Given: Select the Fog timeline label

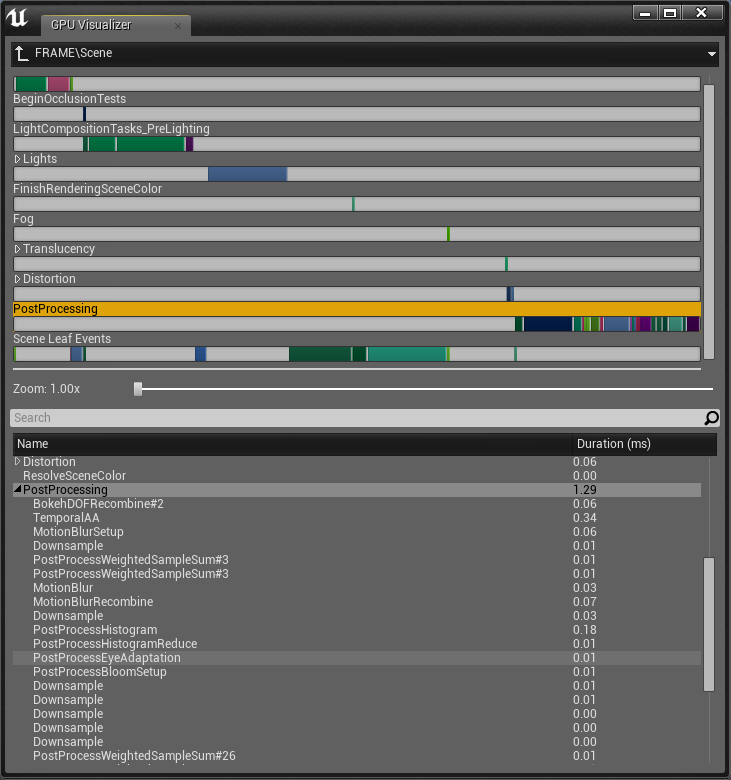Looking at the screenshot, I should (x=23, y=219).
